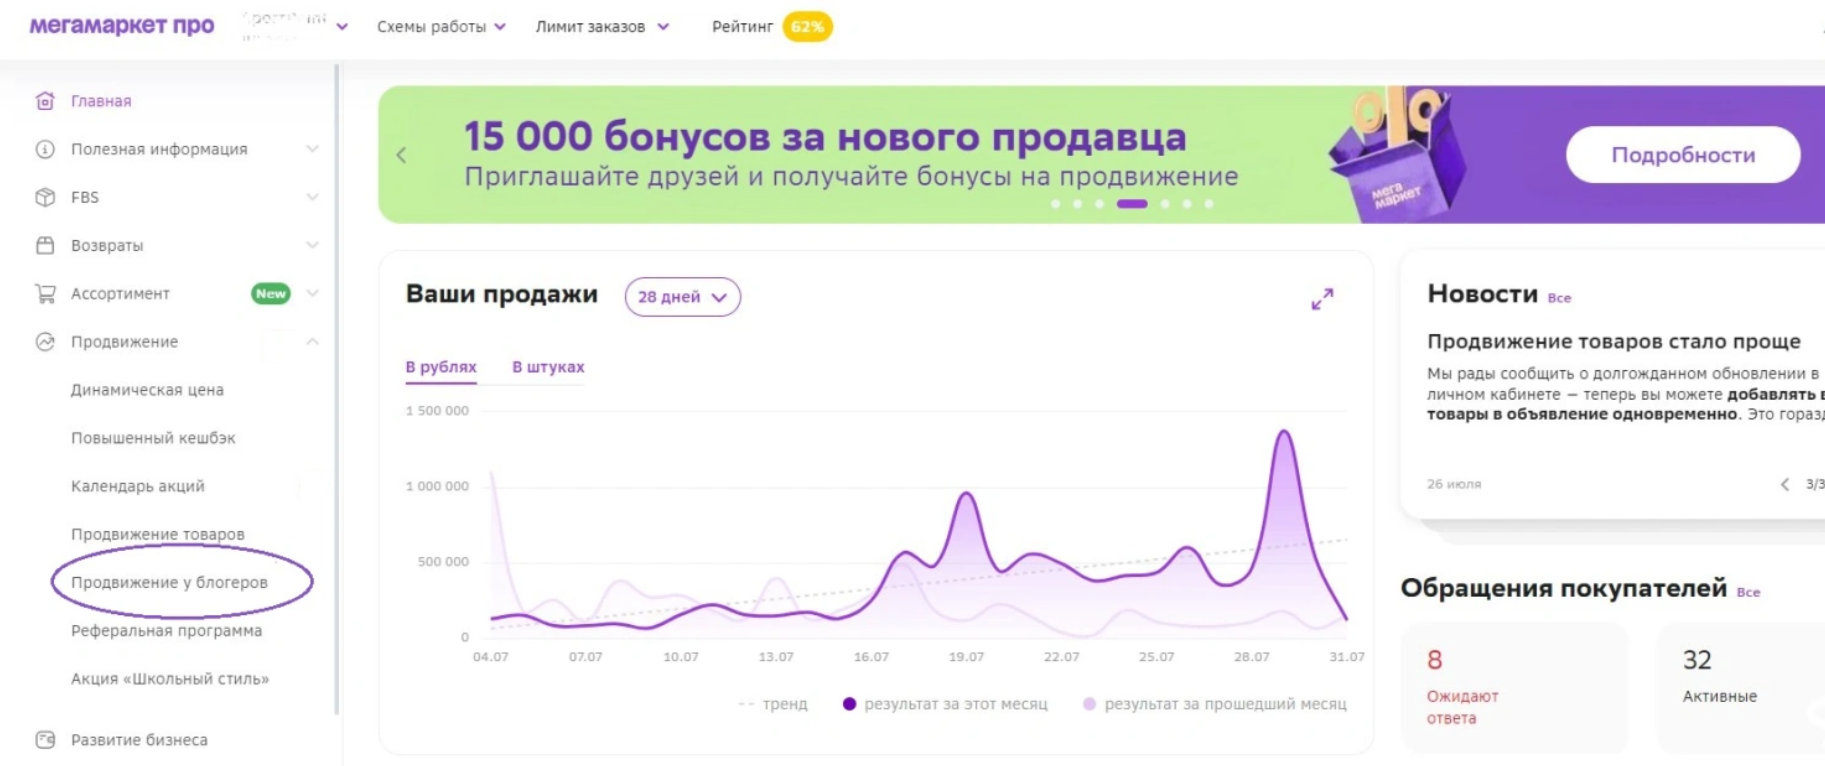Open Повышенный кешбэк menu item

tap(153, 438)
